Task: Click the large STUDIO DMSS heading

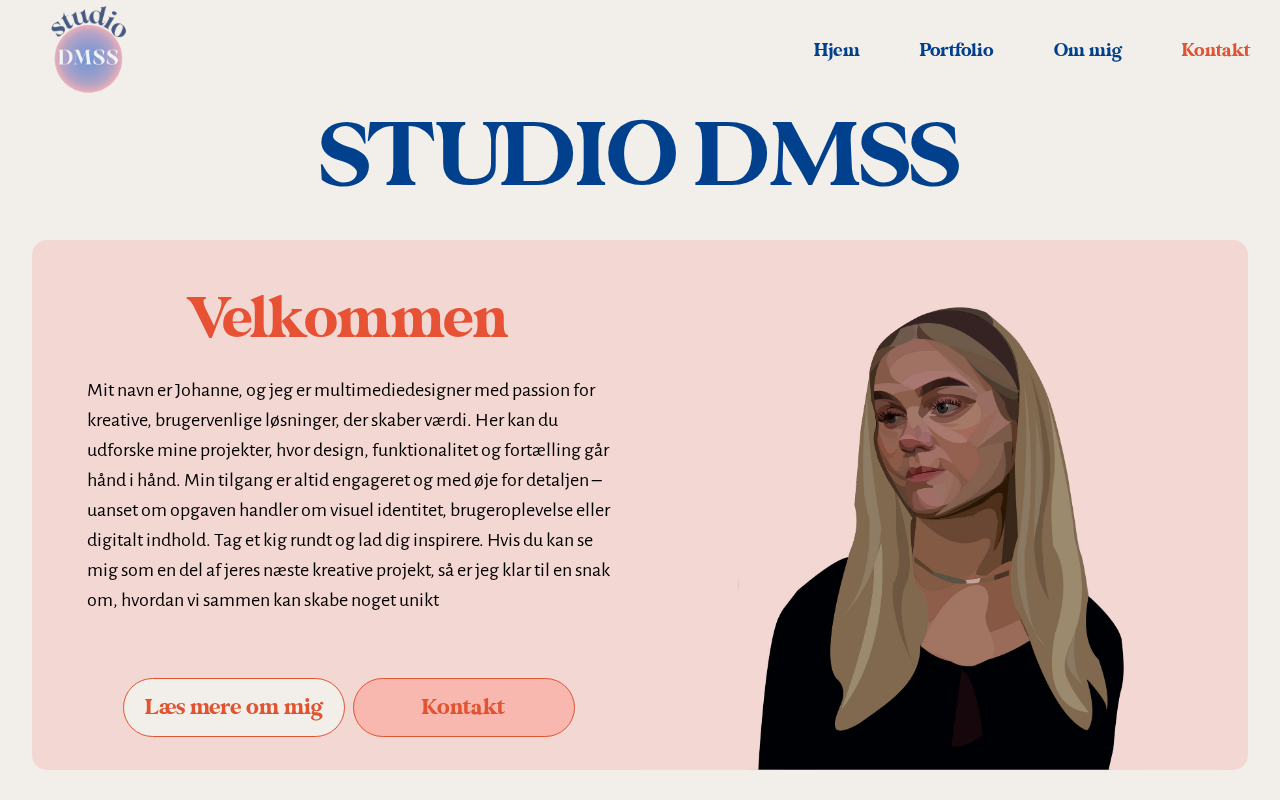Action: pos(640,155)
